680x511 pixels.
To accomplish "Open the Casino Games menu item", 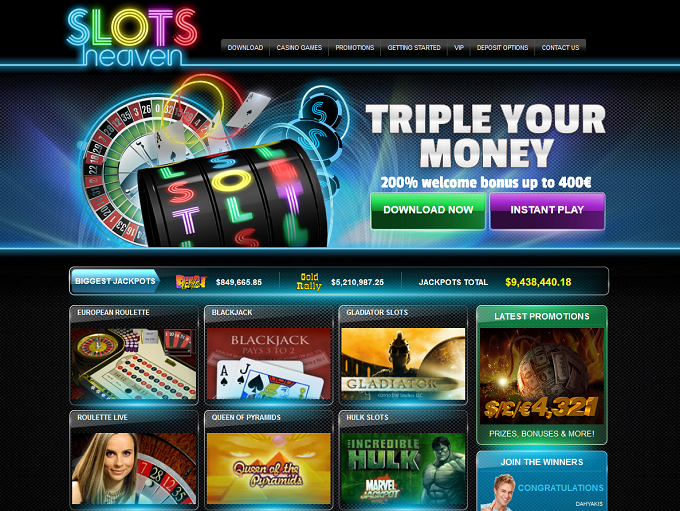I will 299,48.
